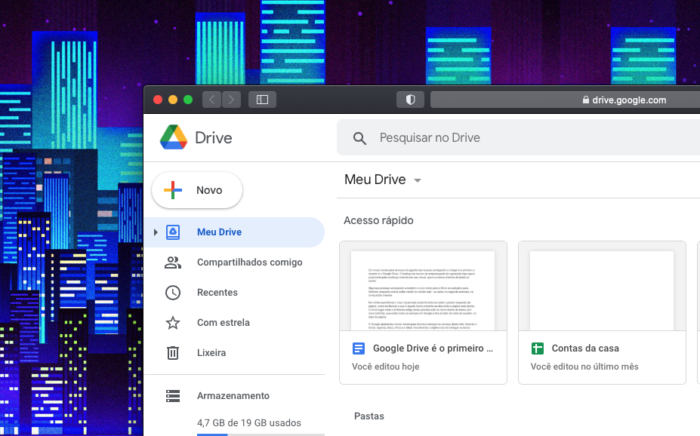Click the Armazenamento storage icon
Screen dimensions: 700x436
(x=173, y=396)
